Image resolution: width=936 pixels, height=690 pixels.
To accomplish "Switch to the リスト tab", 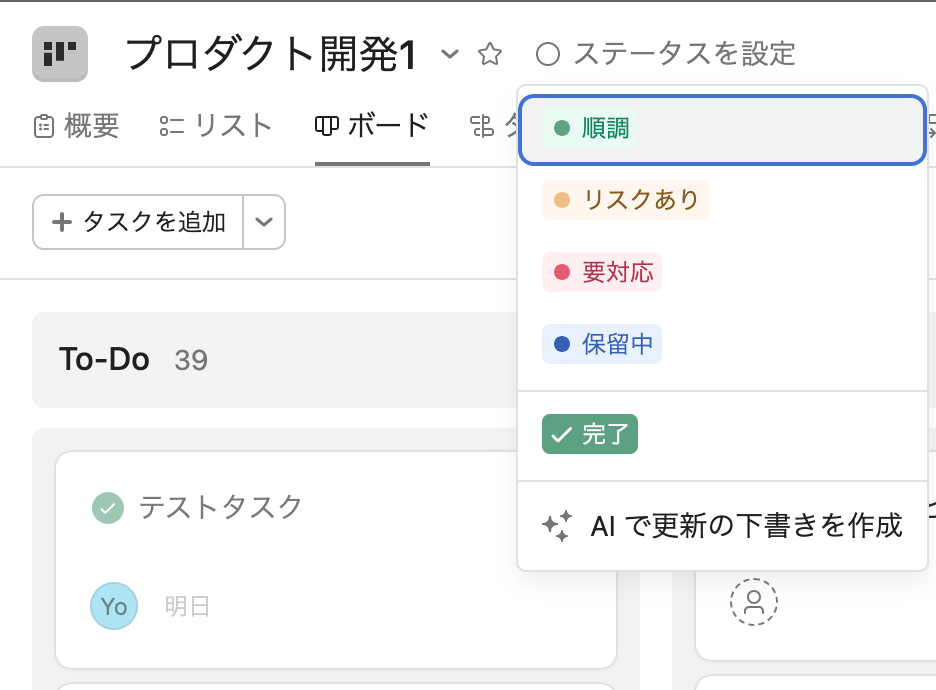I will click(216, 126).
